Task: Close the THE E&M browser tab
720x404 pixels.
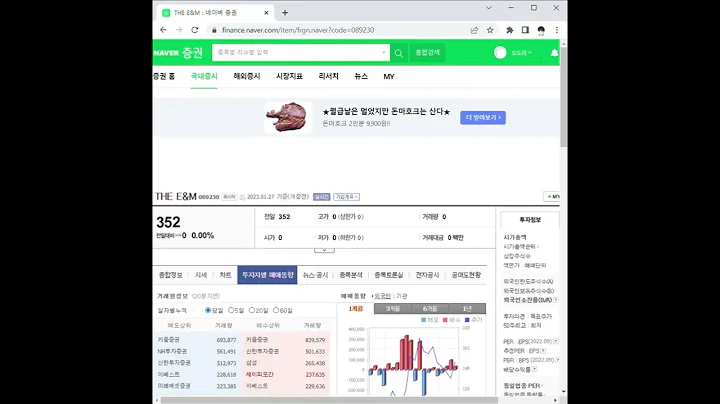Action: [266, 13]
